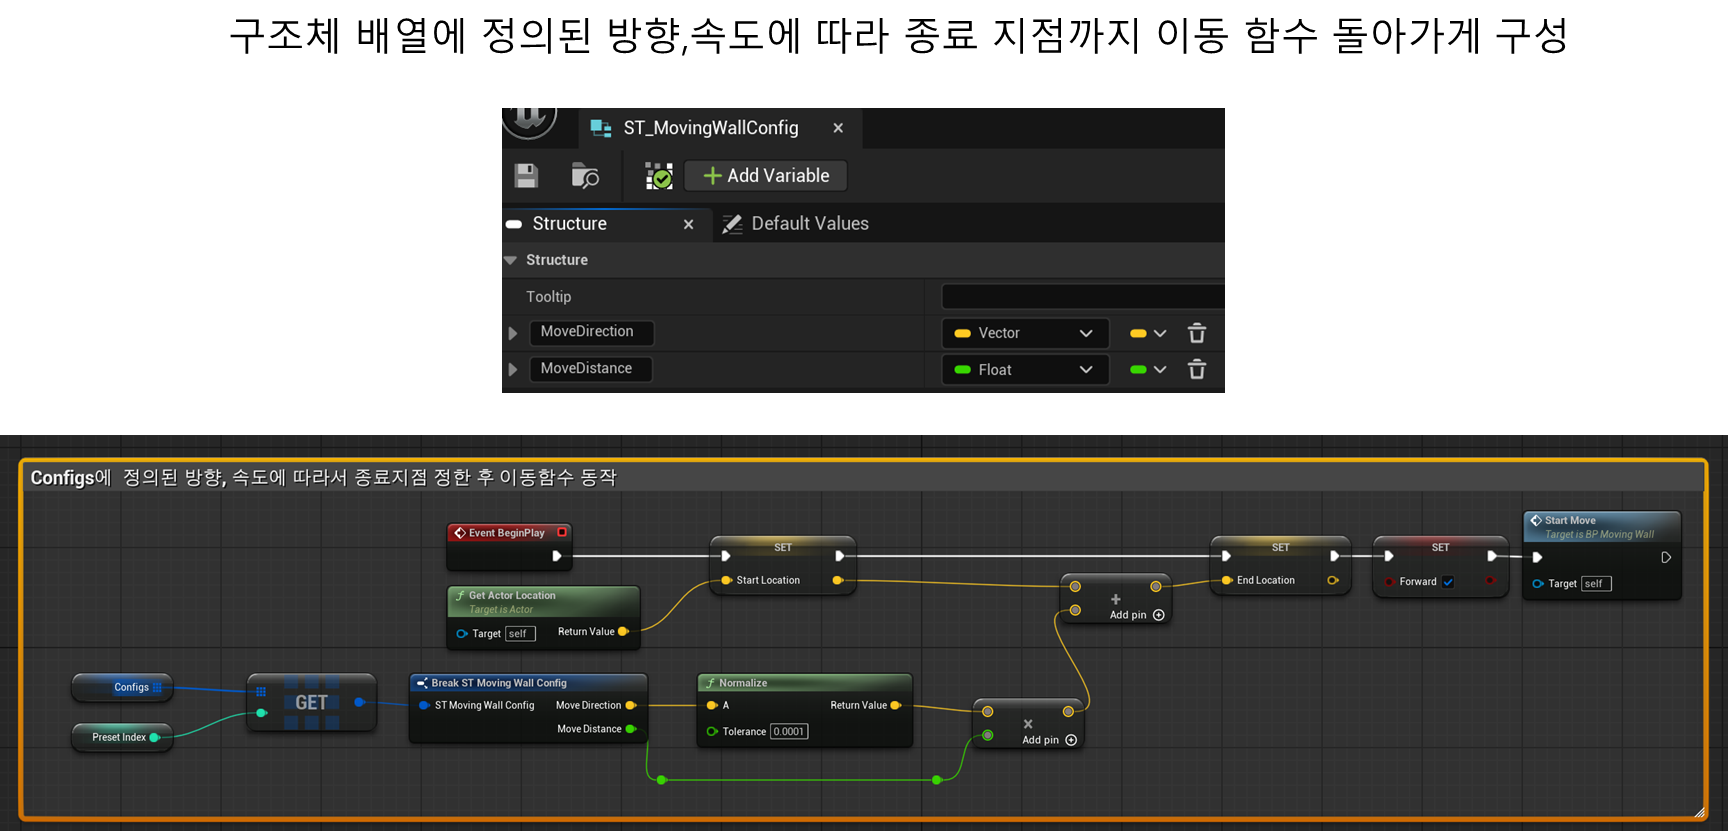Click Get Actor Location Return Value pin
The height and width of the screenshot is (831, 1728).
(x=623, y=631)
